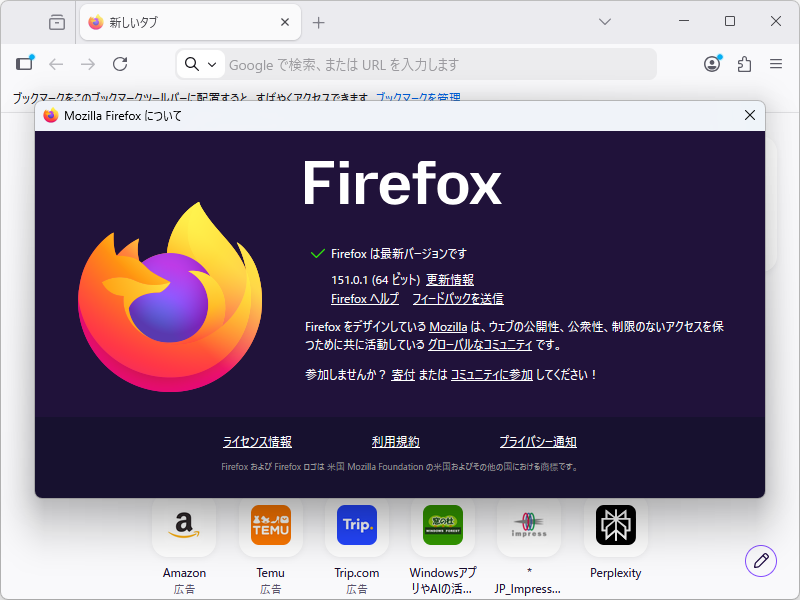The image size is (800, 600).
Task: Open the 更新情報 release notes link
Action: pos(450,280)
